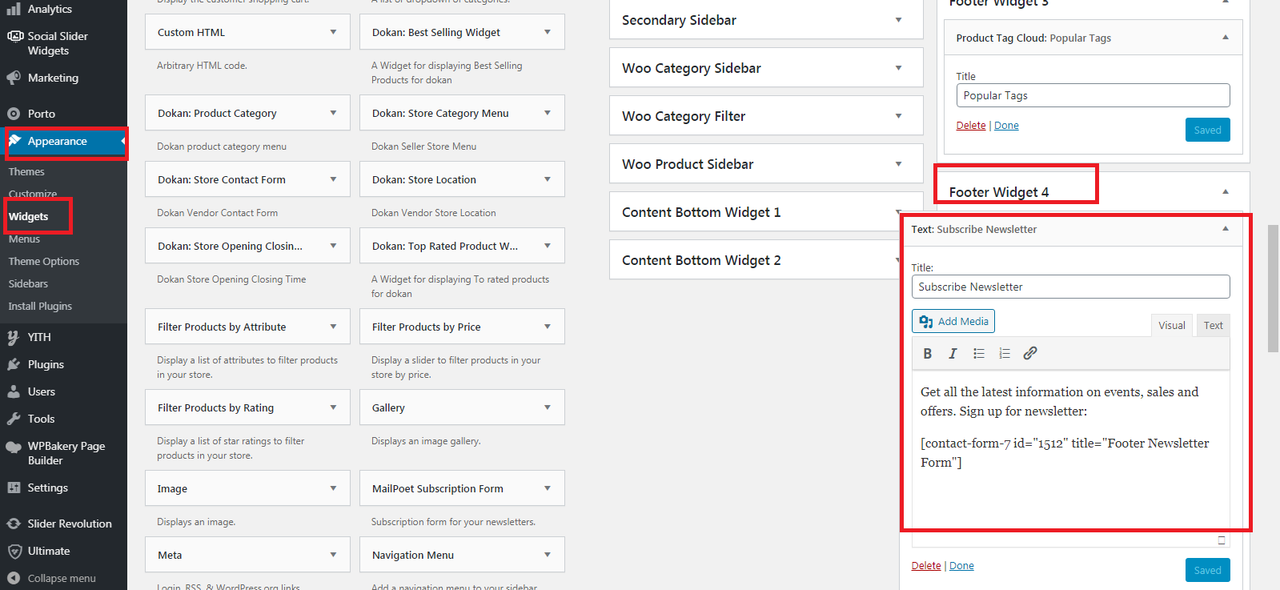Click the Users person icon

14,392
